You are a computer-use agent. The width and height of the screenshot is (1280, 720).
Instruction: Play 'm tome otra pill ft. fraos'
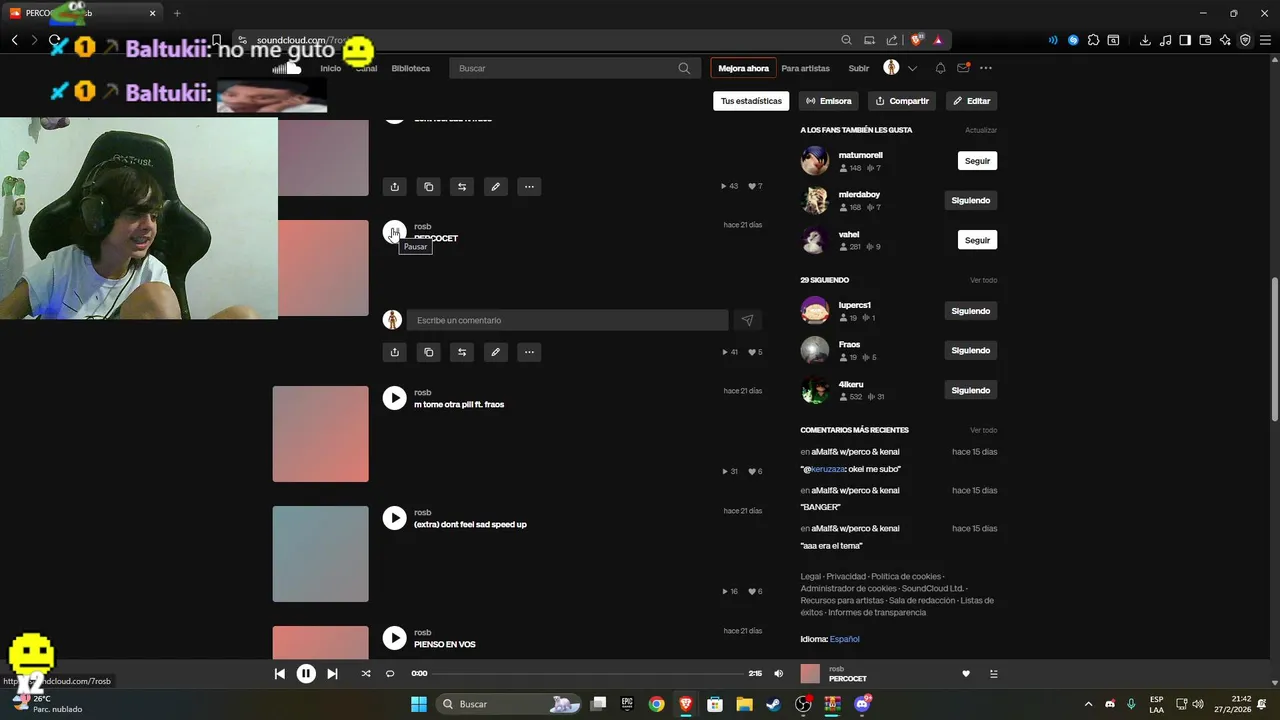pos(394,398)
